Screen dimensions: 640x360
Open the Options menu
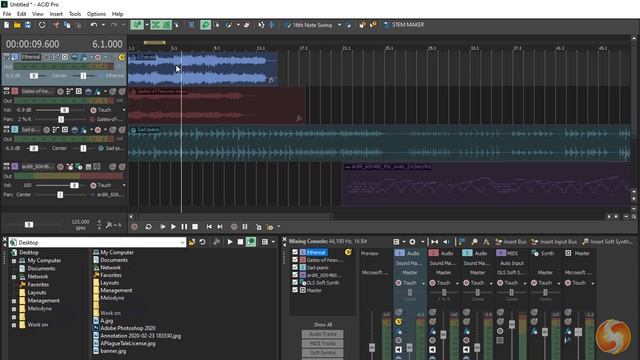click(x=96, y=14)
